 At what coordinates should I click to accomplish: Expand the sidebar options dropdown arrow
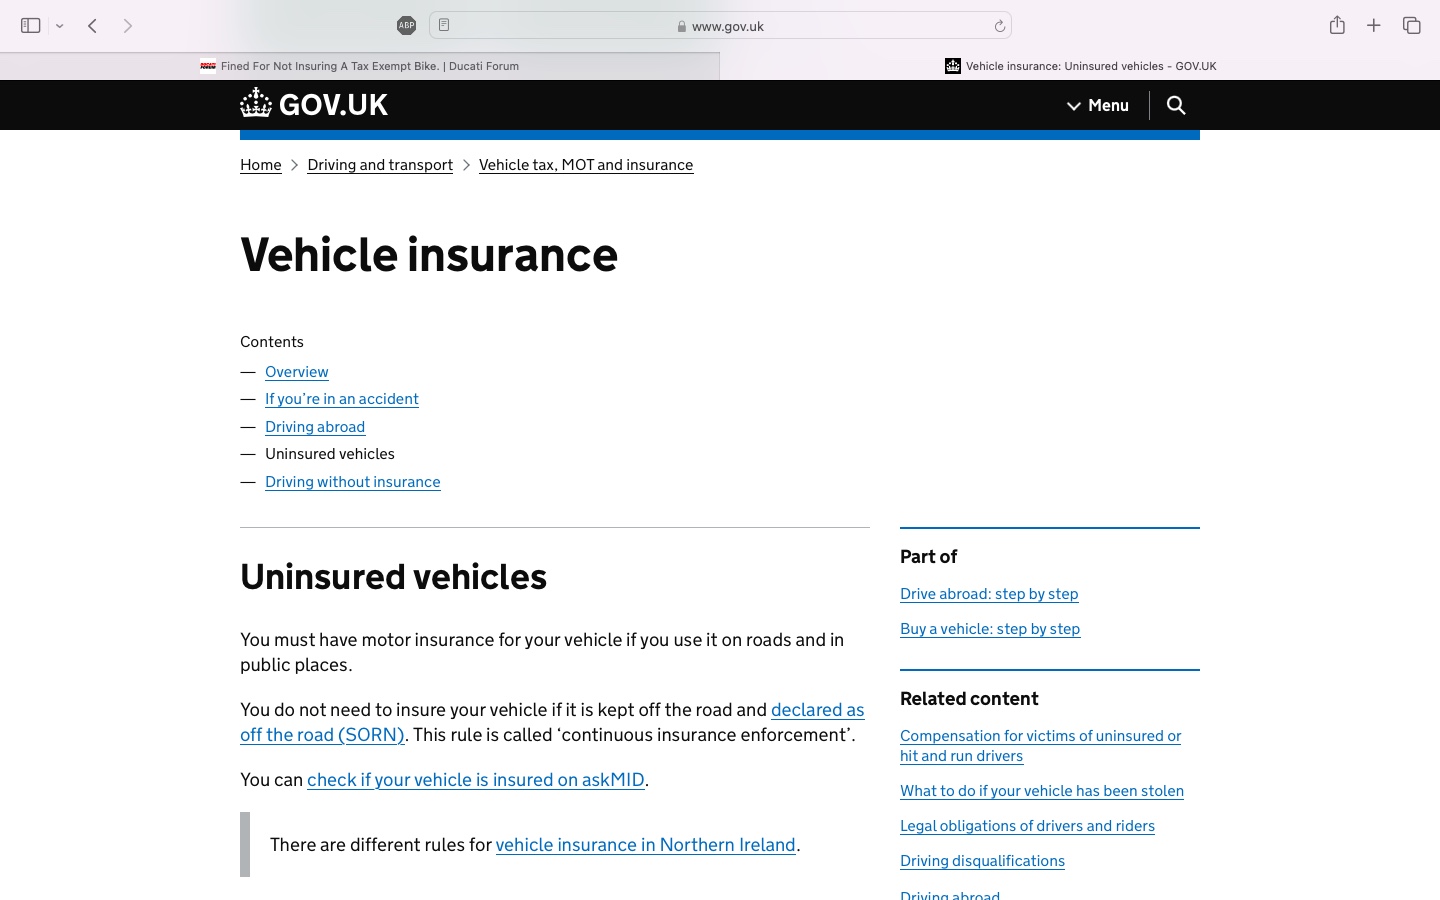tap(60, 26)
